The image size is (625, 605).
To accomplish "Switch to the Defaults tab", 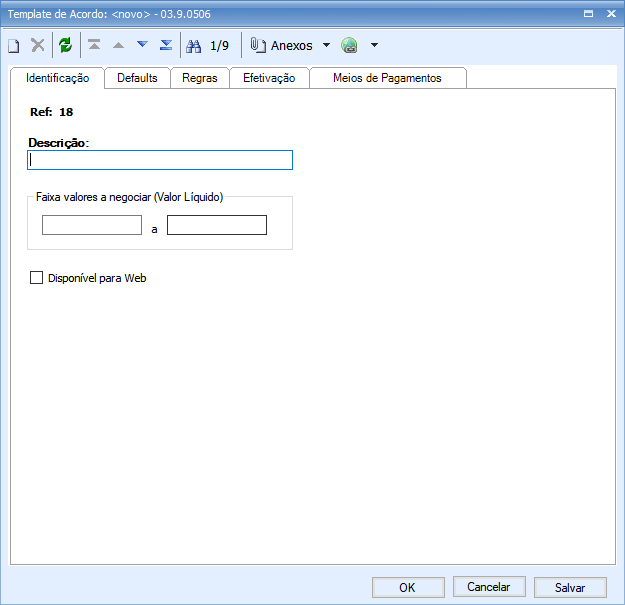I will 137,78.
